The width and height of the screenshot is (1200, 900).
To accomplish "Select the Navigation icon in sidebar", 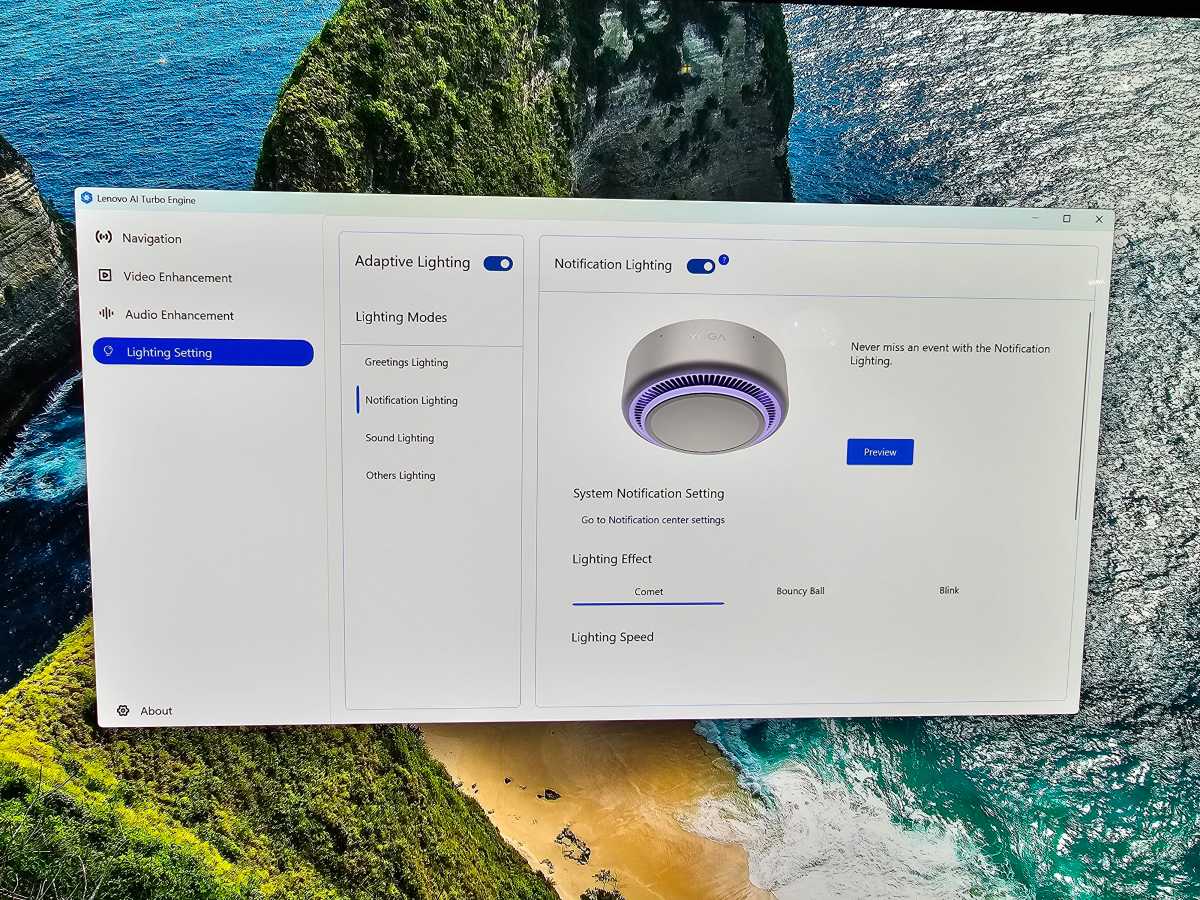I will (x=105, y=238).
